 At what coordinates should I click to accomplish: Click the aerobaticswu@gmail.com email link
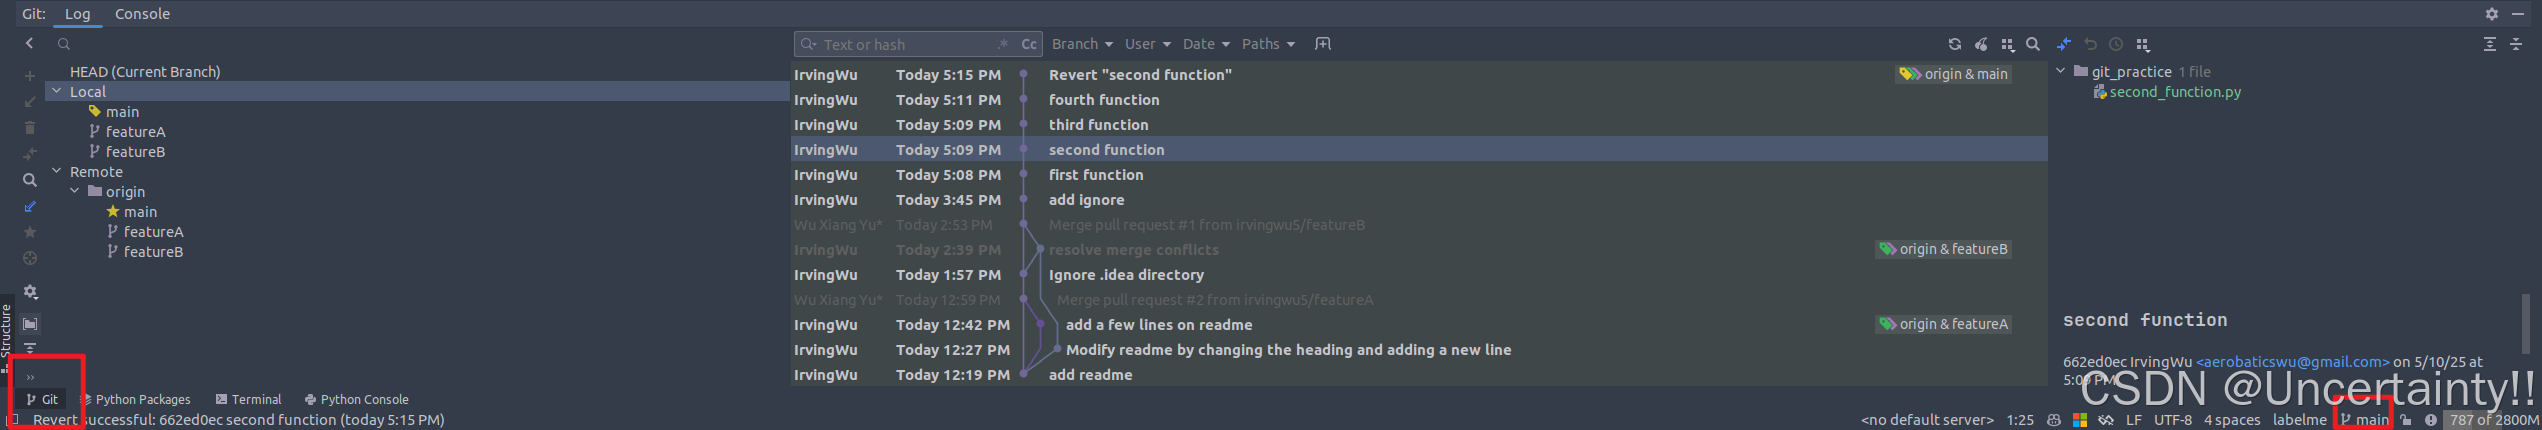pos(2292,362)
